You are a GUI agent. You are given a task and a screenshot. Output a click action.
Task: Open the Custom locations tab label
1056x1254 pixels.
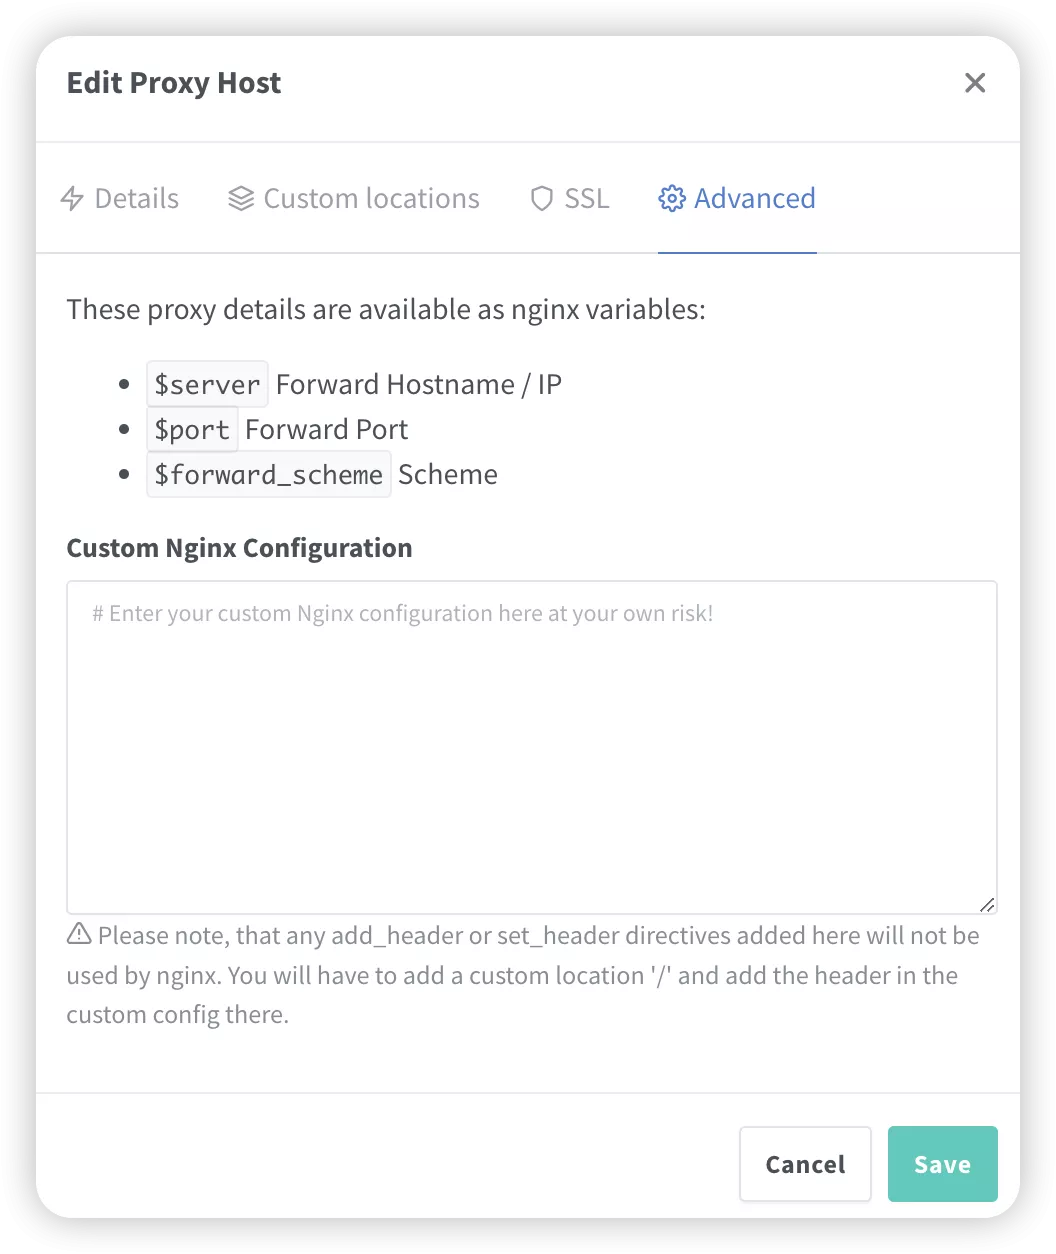[372, 199]
